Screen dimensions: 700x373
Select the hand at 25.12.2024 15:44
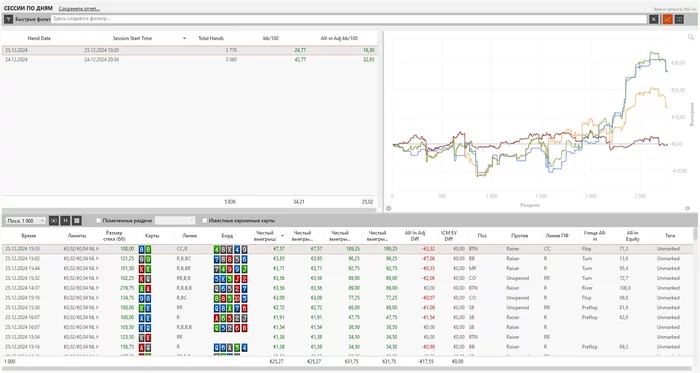click(347, 269)
